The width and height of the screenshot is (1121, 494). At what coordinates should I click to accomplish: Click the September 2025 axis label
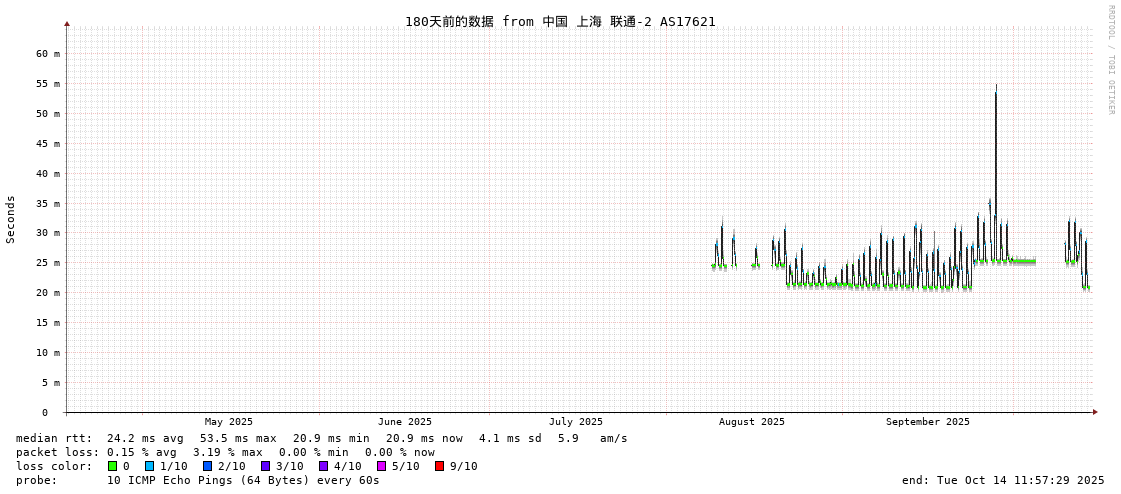click(x=927, y=422)
